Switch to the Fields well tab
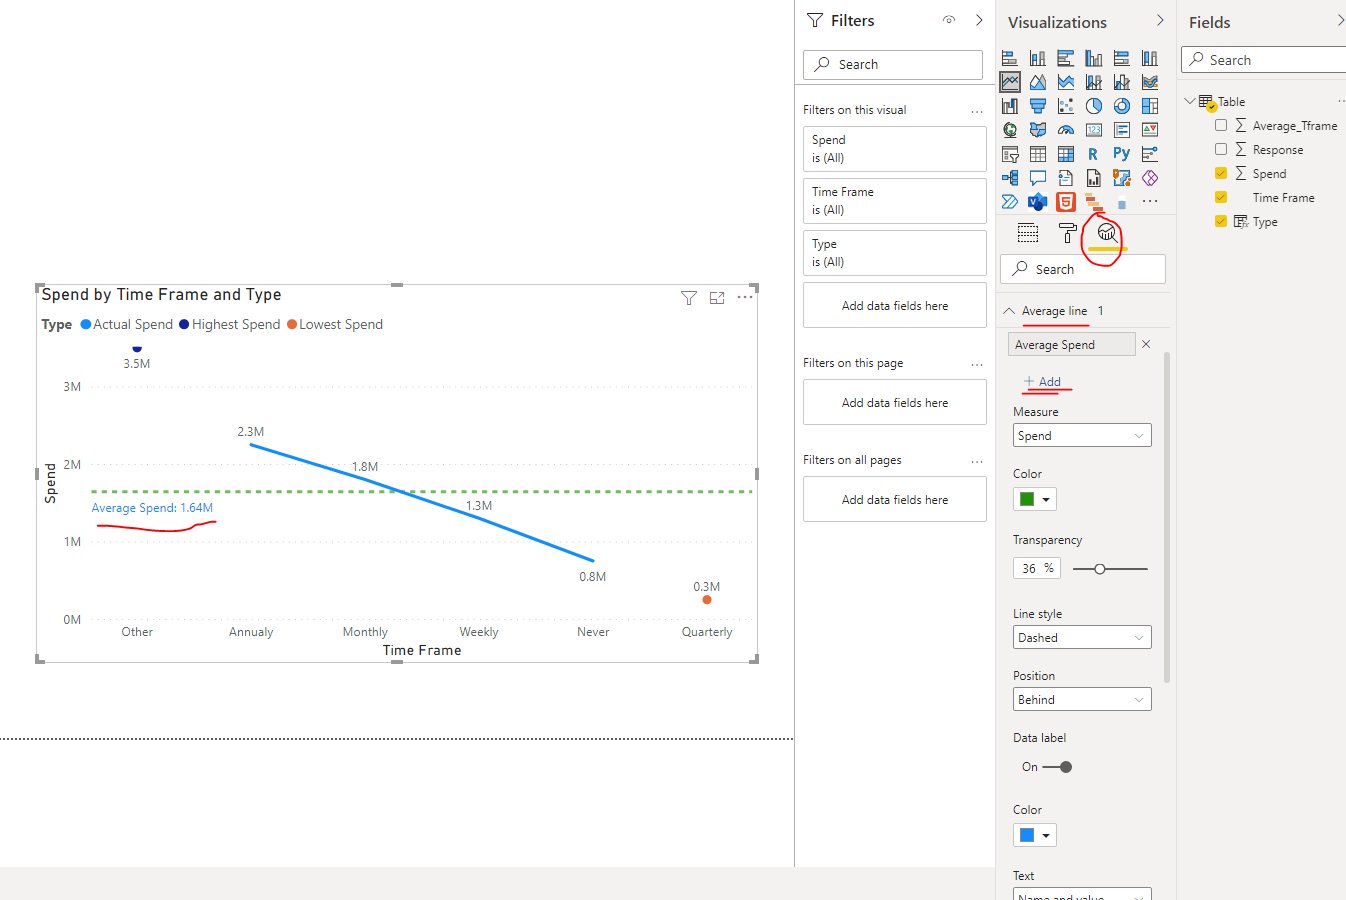1346x900 pixels. point(1028,234)
